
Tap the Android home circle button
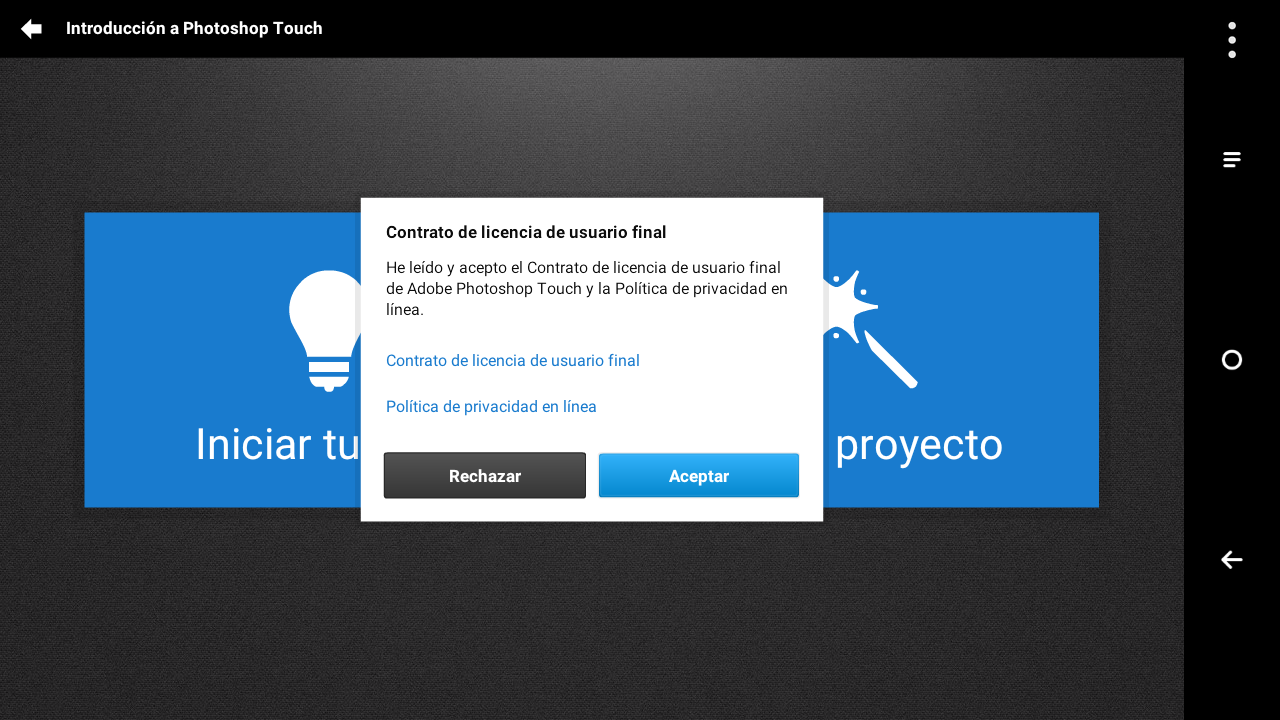[x=1232, y=360]
